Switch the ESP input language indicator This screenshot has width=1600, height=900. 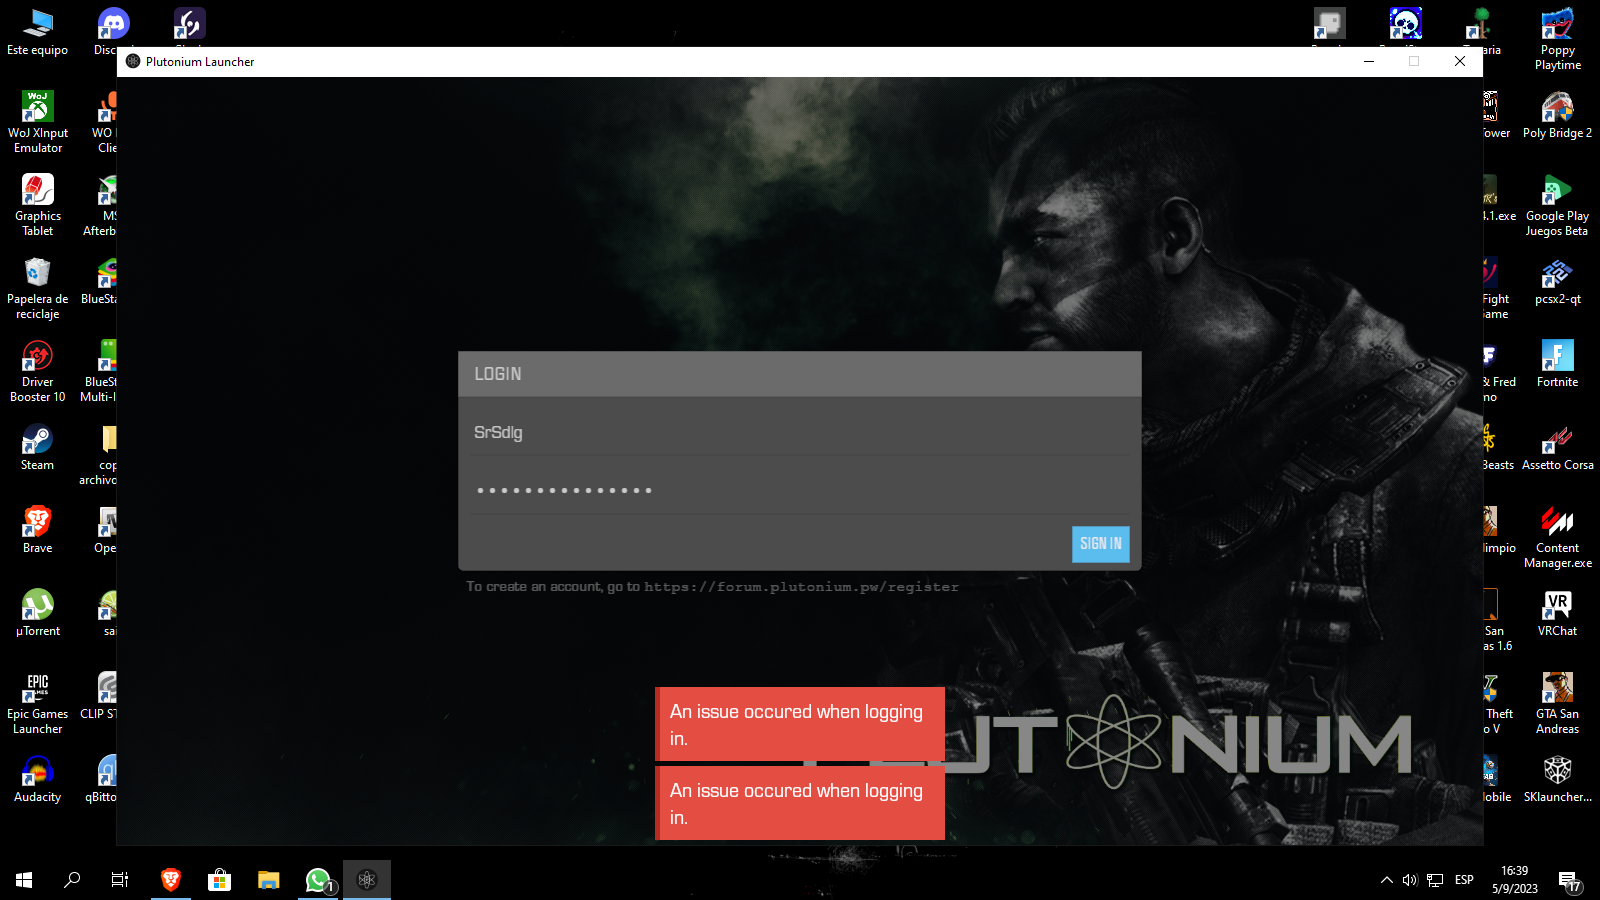(1464, 880)
